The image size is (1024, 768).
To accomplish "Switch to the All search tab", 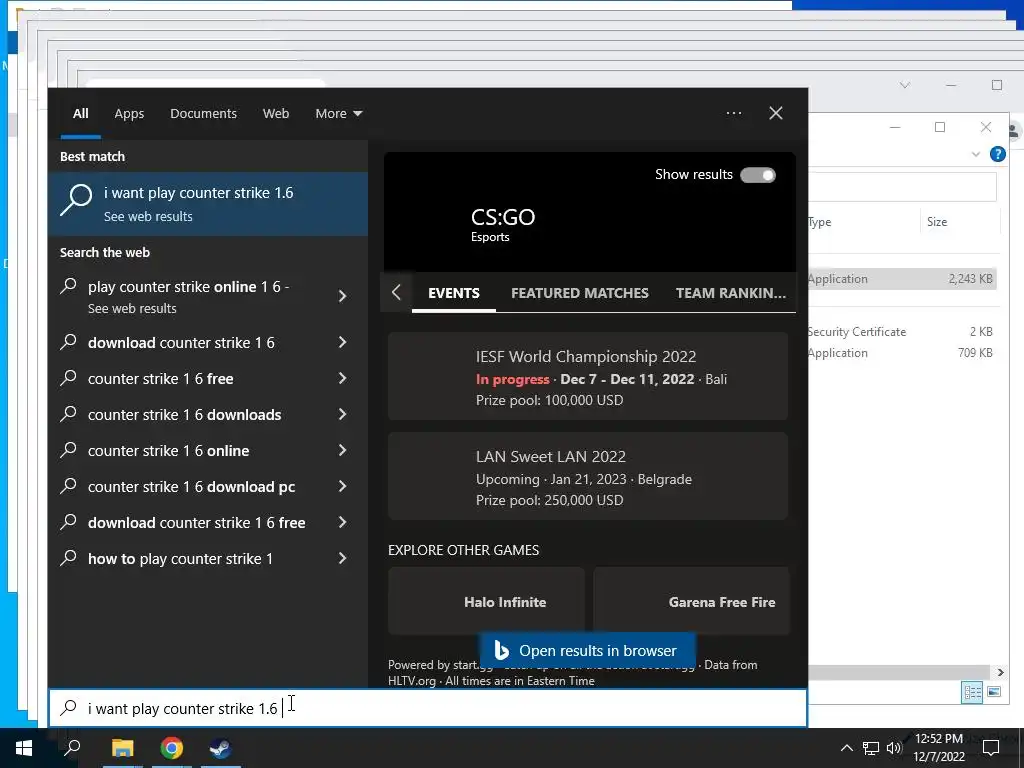I will click(80, 114).
